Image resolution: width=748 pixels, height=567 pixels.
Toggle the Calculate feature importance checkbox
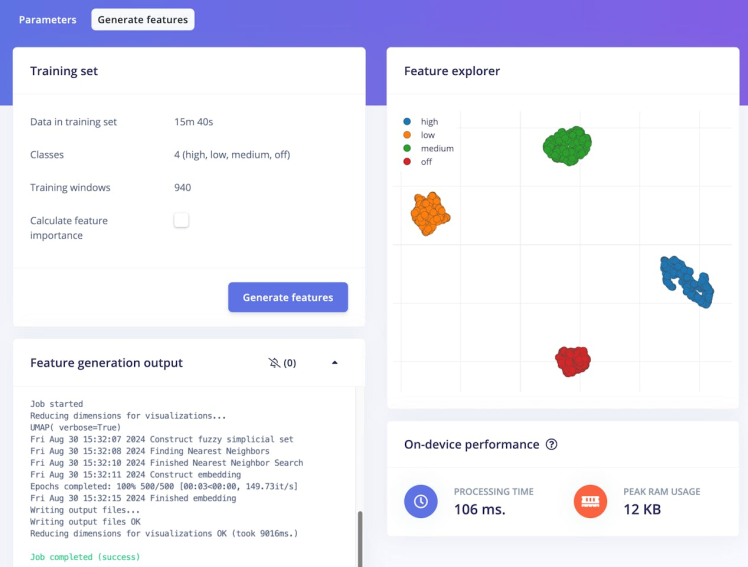[181, 220]
